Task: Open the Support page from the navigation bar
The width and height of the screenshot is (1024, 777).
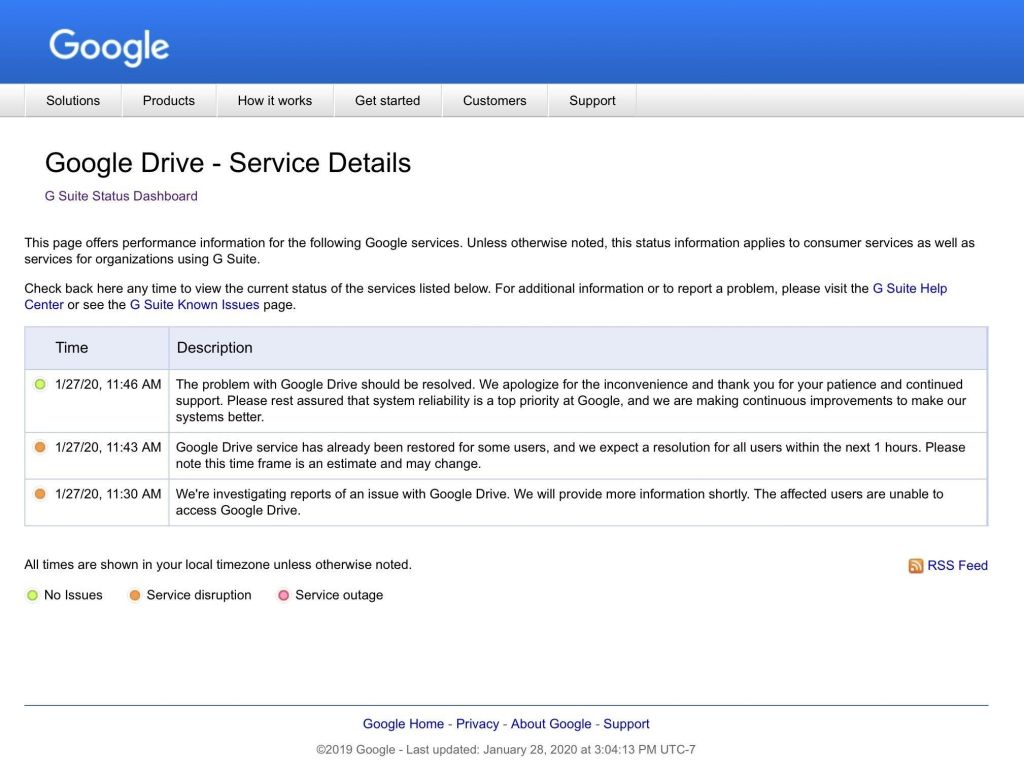Action: pos(592,100)
